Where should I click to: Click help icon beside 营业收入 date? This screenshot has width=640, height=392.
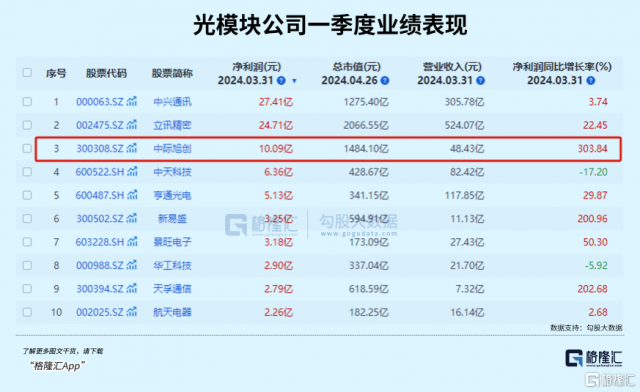pos(480,80)
